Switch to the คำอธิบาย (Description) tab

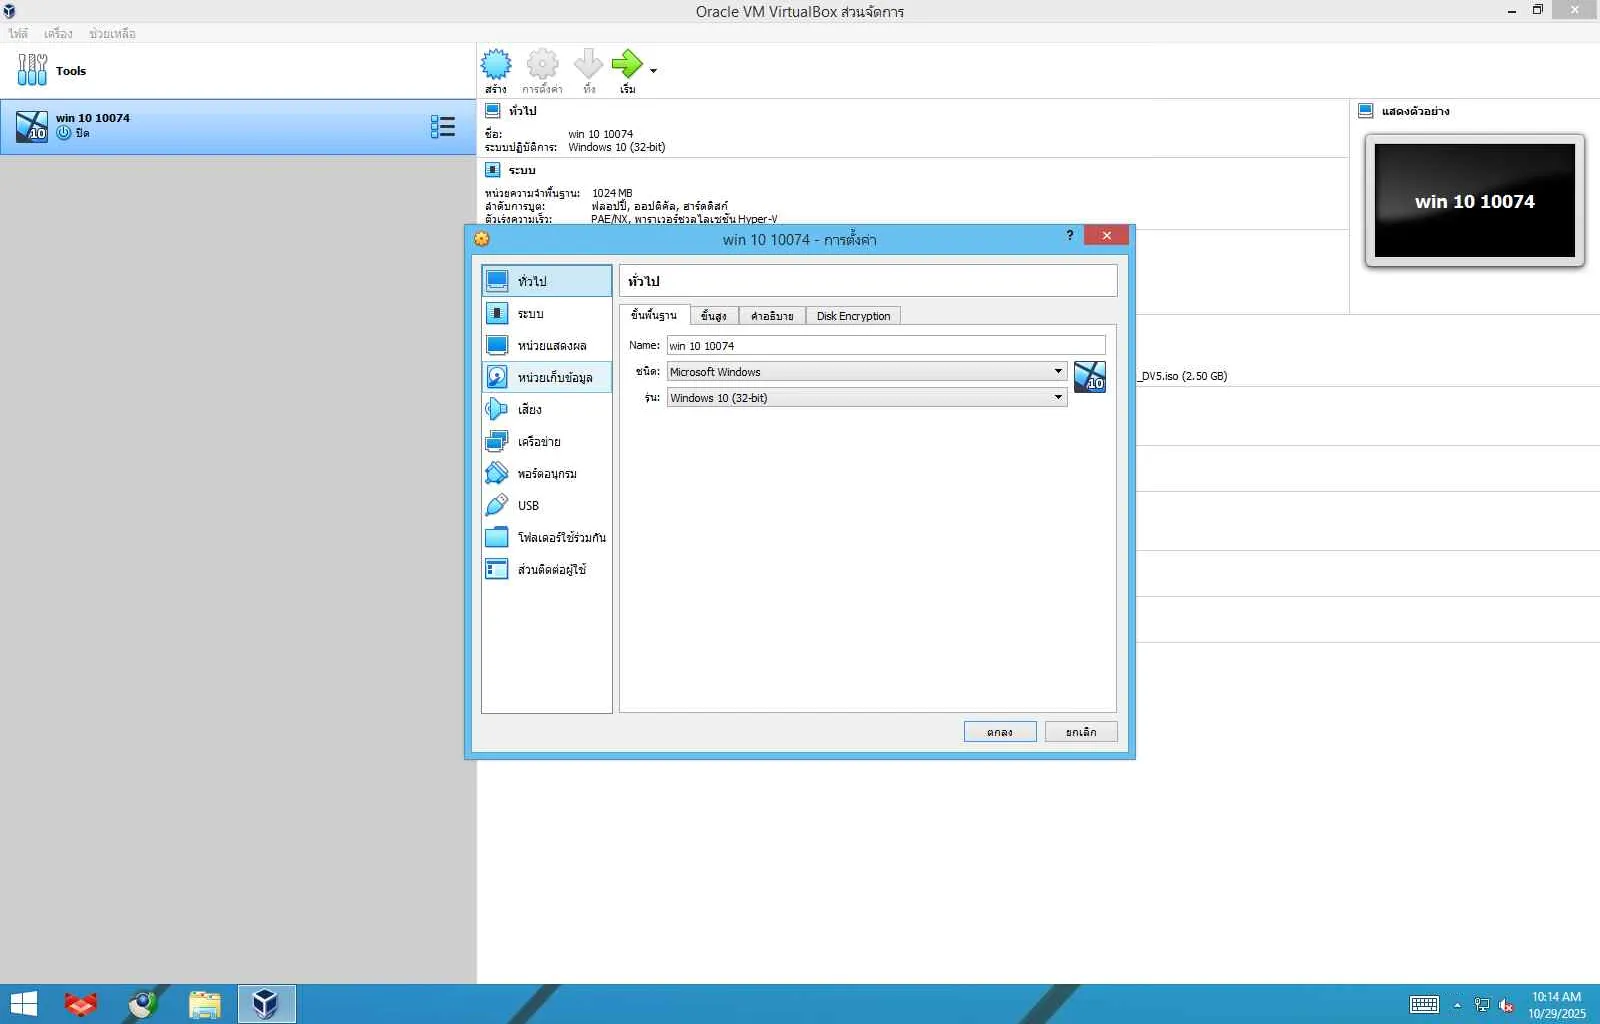click(772, 316)
